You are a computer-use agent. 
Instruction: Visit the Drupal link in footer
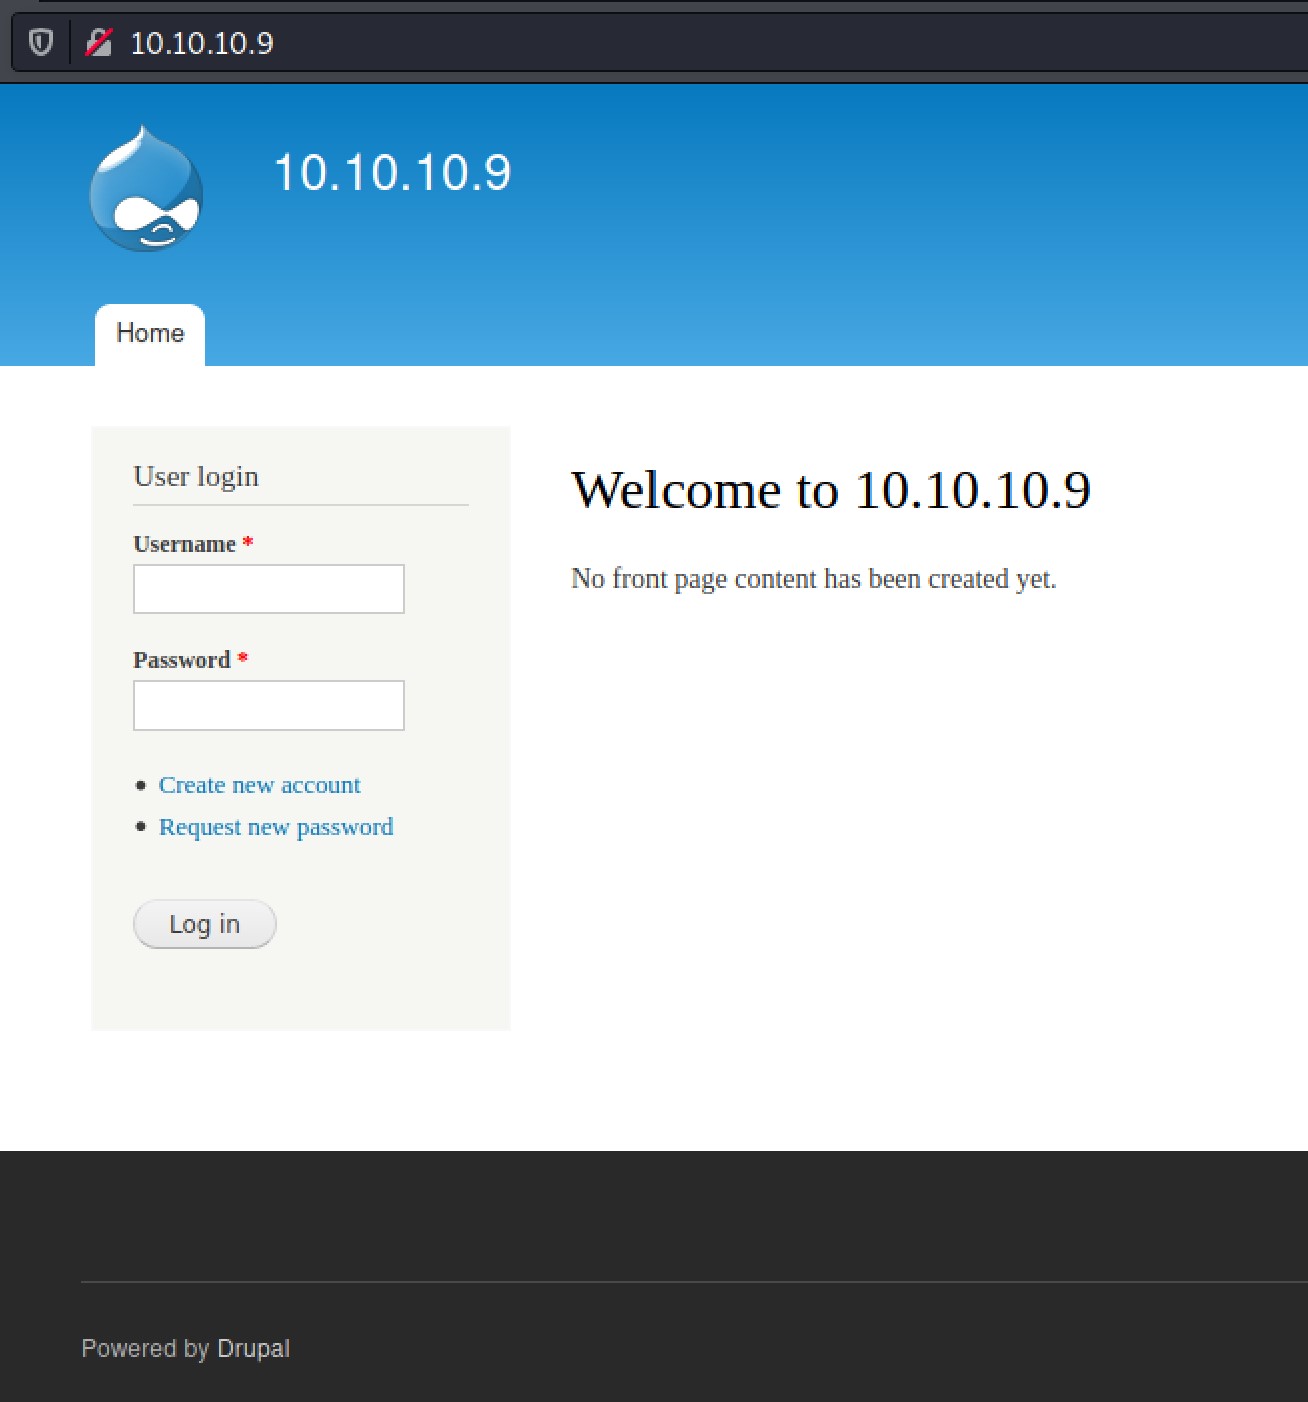(253, 1348)
